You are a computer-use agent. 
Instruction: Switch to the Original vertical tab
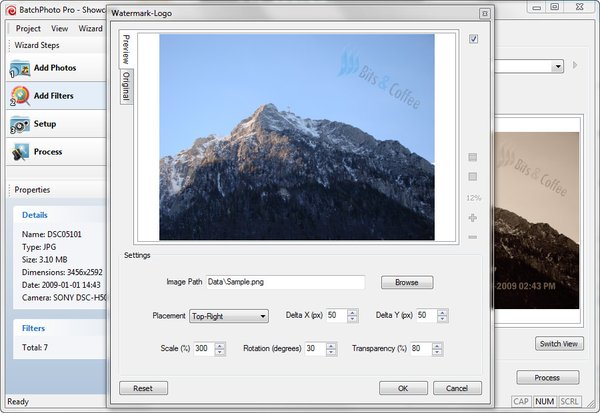[126, 87]
